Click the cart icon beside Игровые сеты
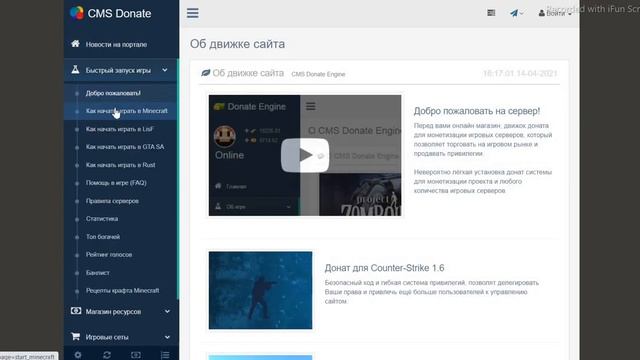The height and width of the screenshot is (360, 640). tap(76, 336)
